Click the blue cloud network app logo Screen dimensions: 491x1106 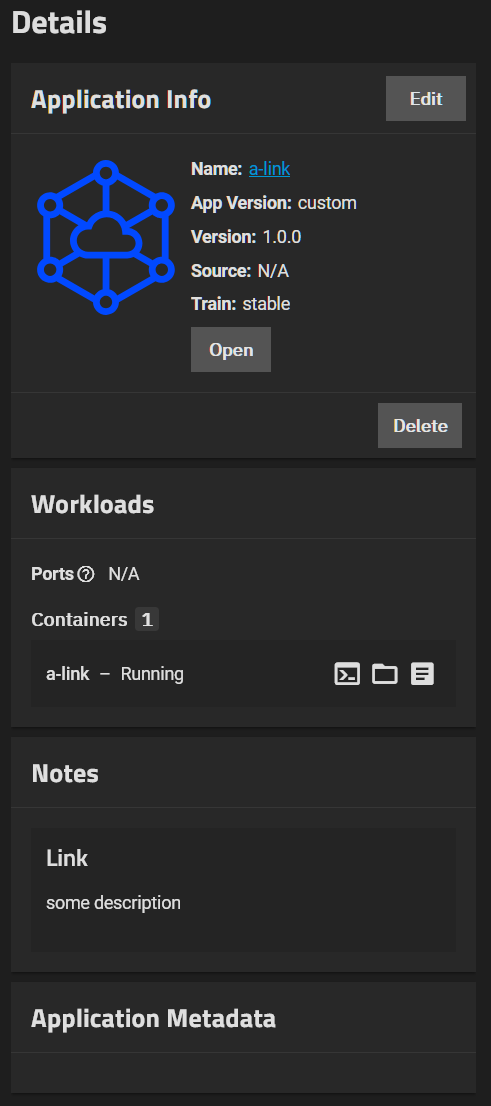point(105,237)
